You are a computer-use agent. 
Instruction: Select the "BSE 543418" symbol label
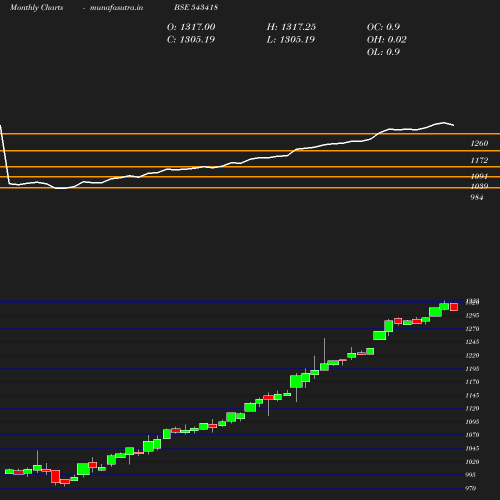click(196, 7)
